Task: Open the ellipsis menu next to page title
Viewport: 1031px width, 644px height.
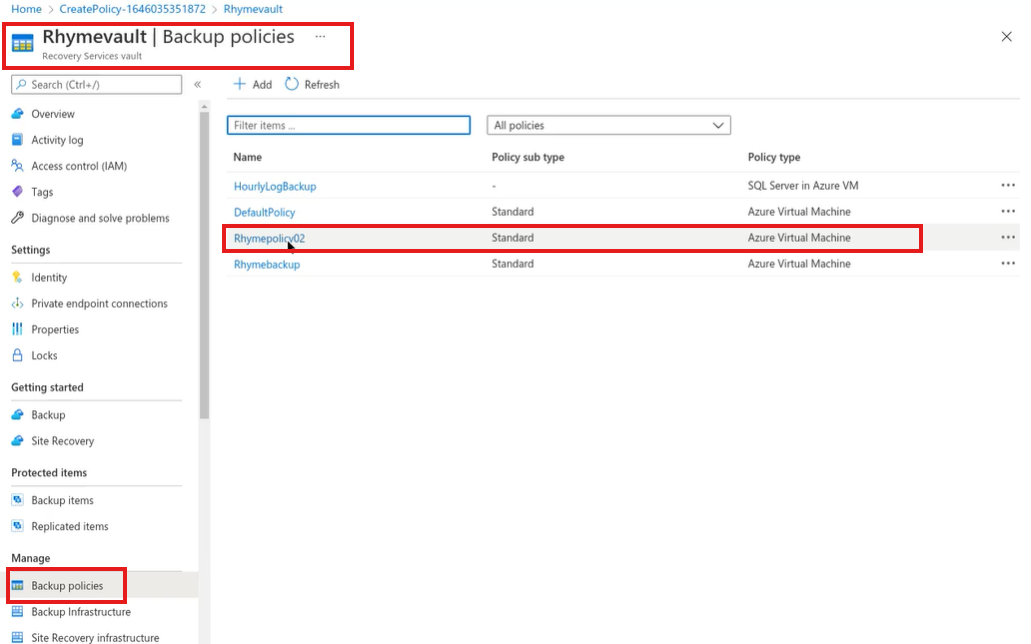Action: pos(320,37)
